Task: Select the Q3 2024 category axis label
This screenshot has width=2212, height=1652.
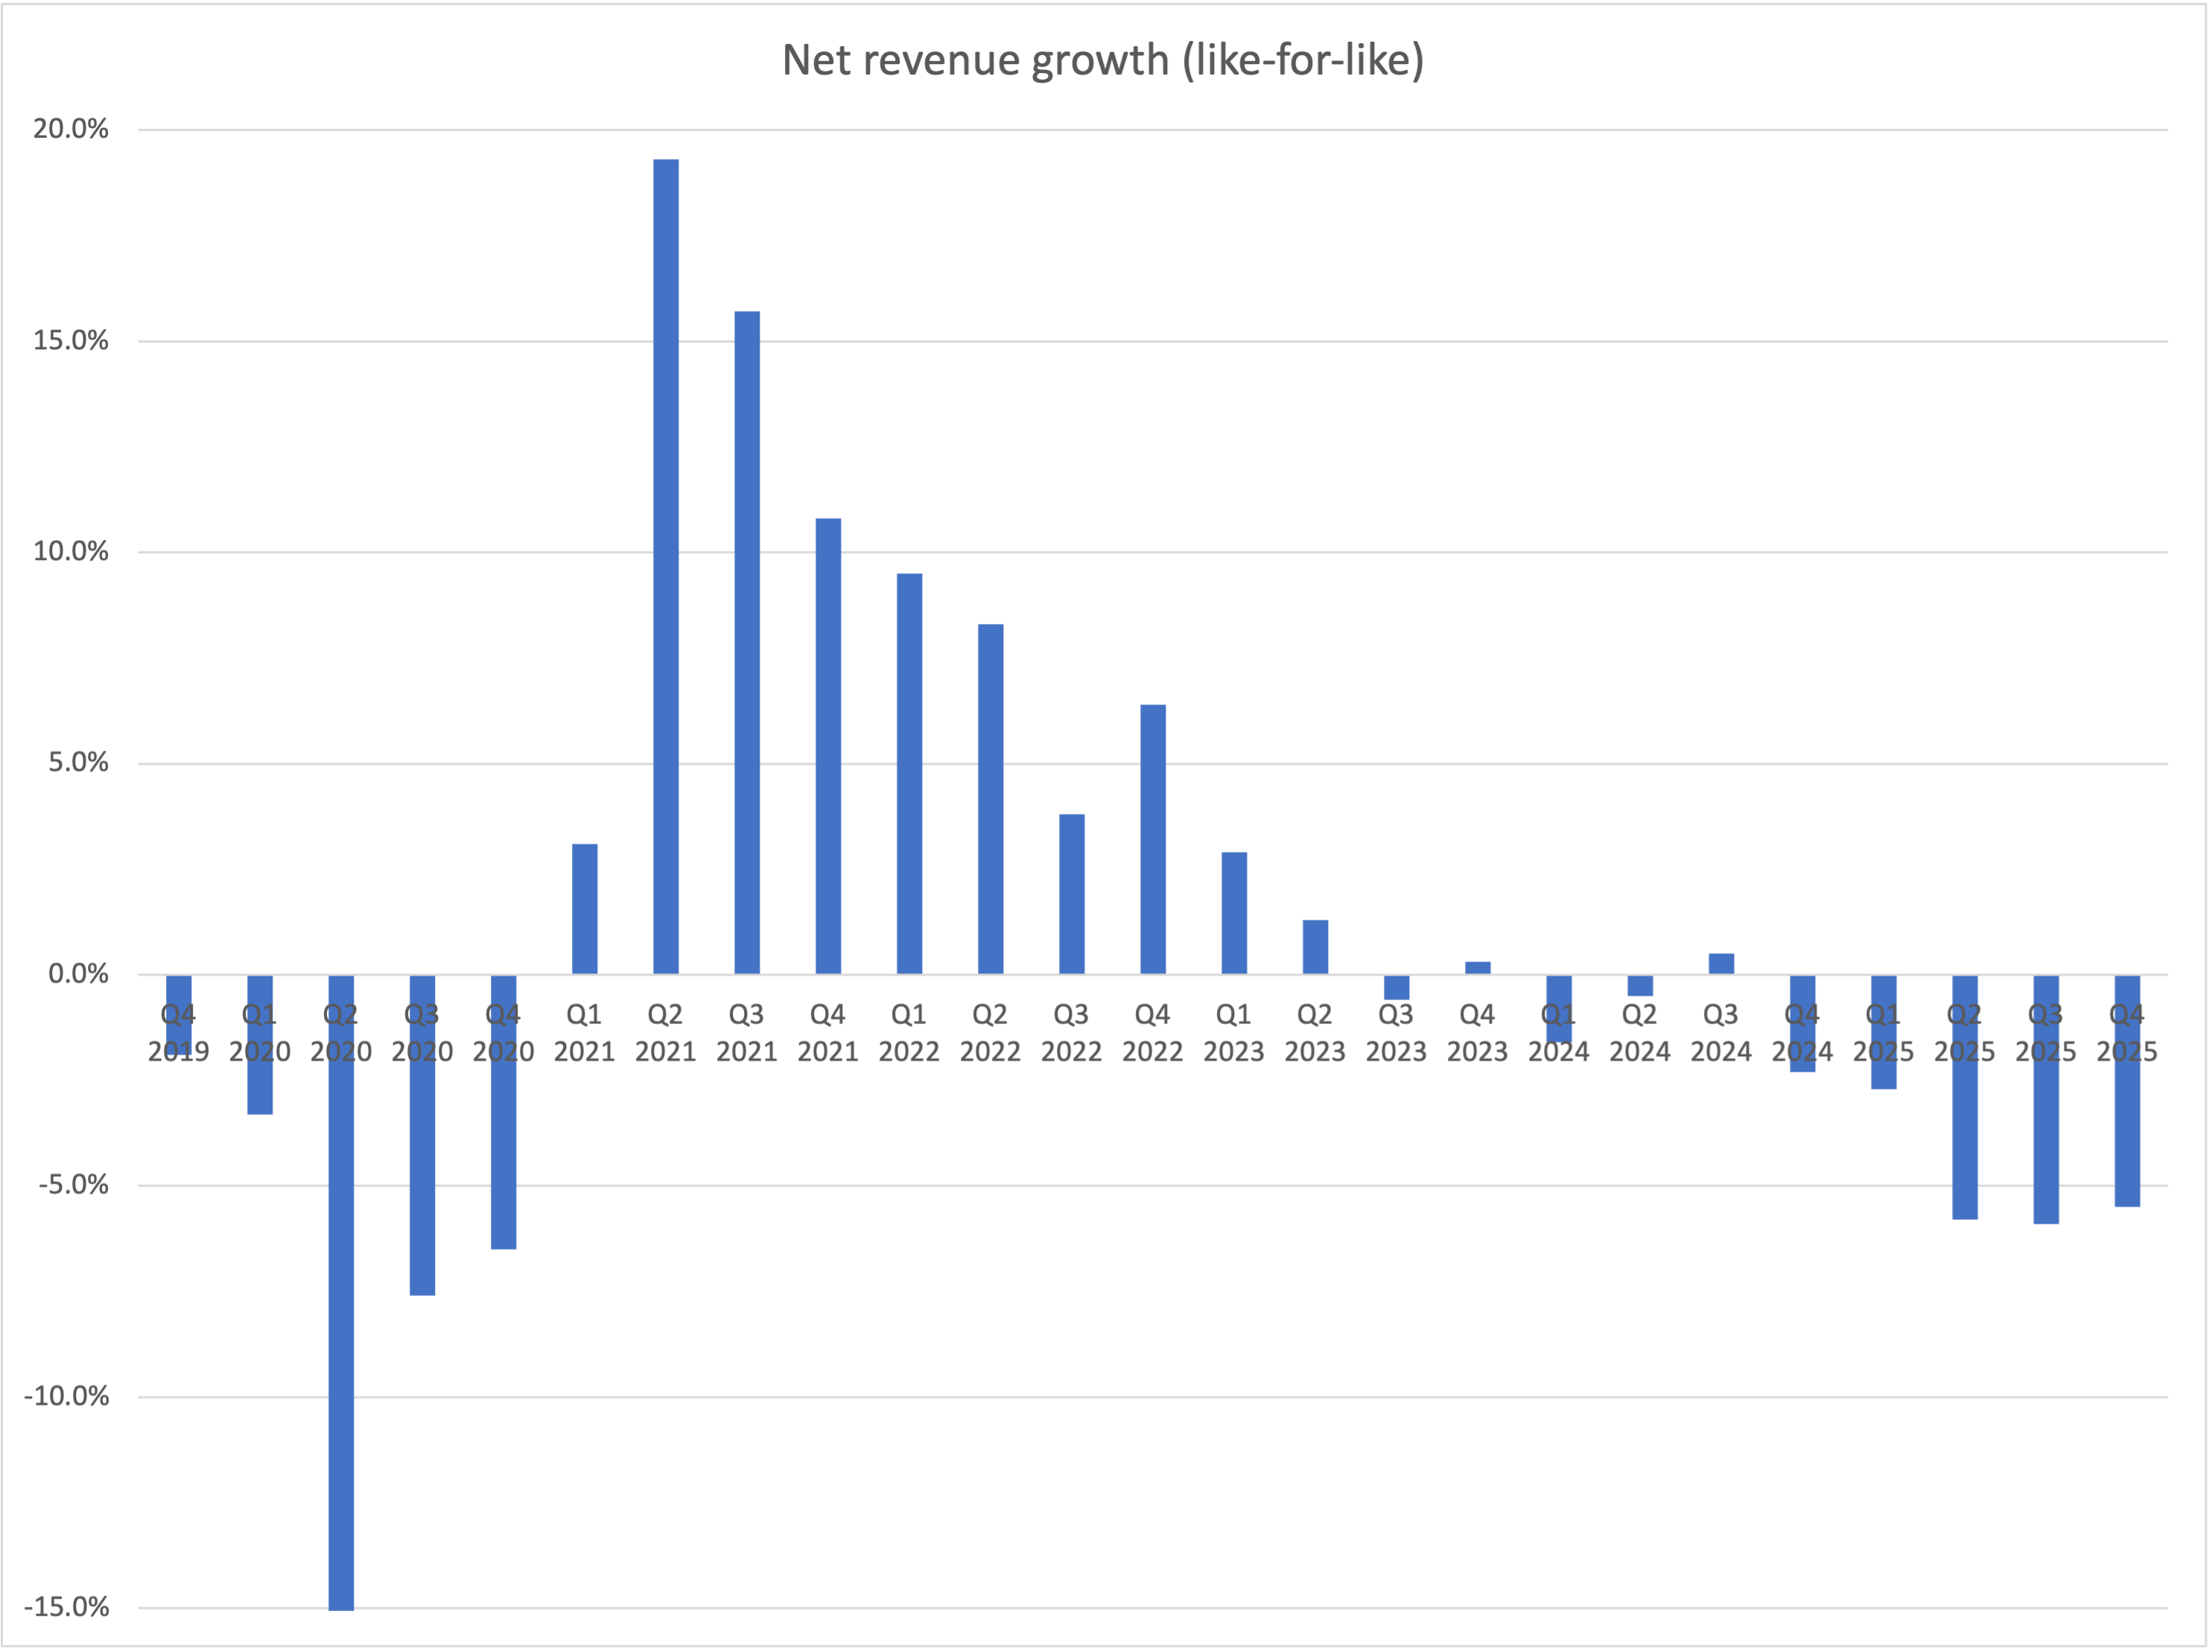Action: point(1720,1033)
